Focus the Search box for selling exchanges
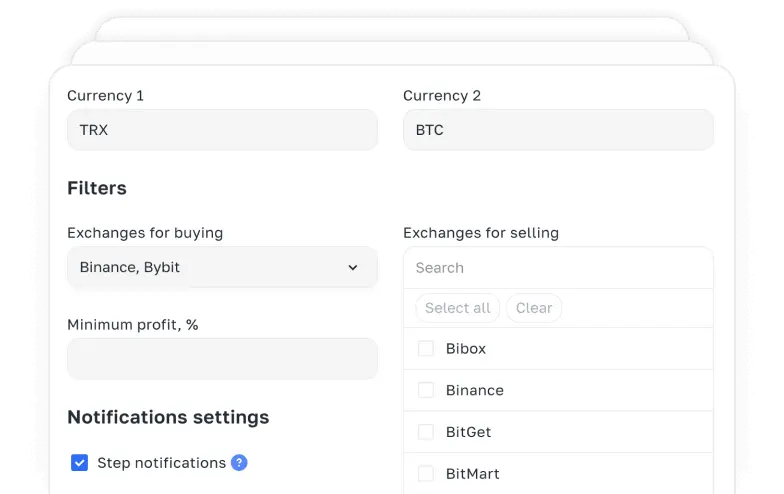This screenshot has width=784, height=494. [x=557, y=268]
